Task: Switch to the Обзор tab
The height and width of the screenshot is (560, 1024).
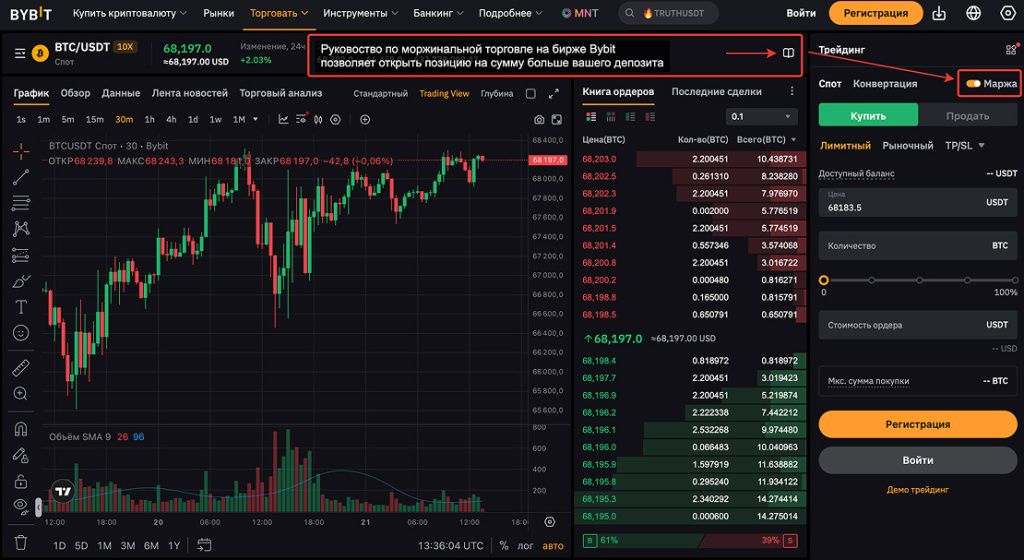Action: coord(75,93)
